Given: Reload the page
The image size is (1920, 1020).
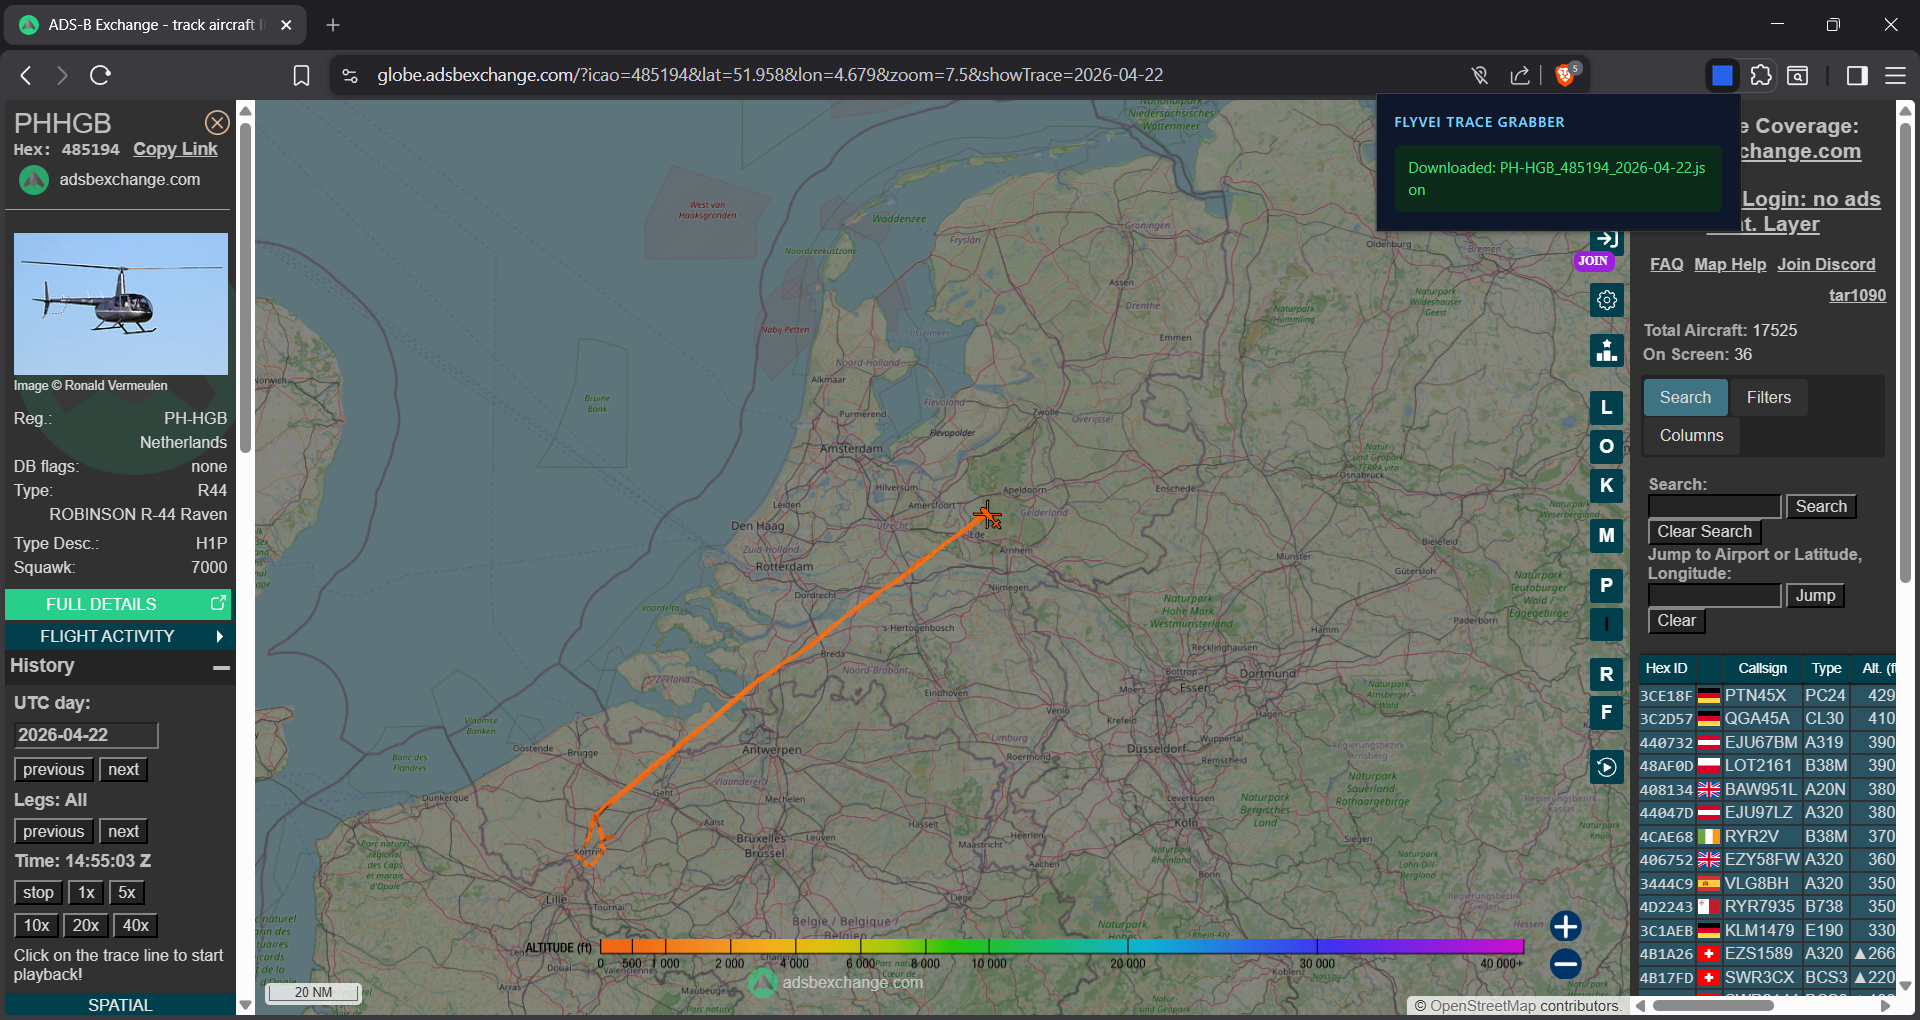Looking at the screenshot, I should (x=100, y=75).
